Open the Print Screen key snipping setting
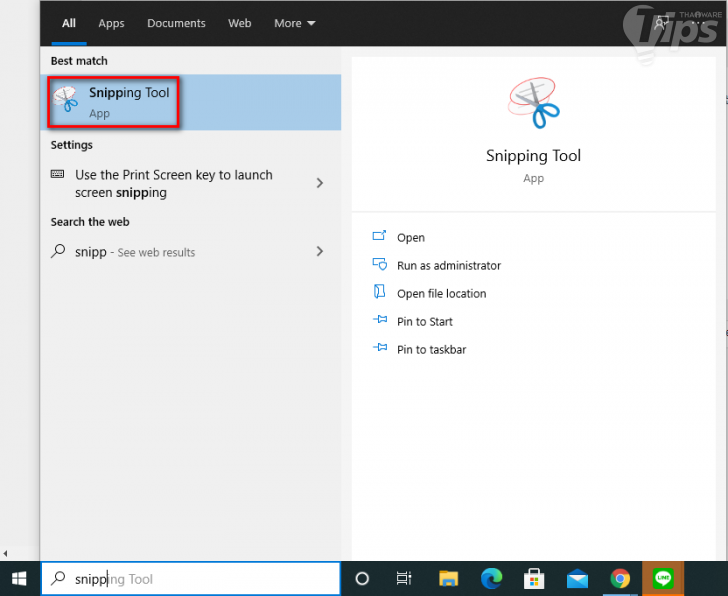 point(190,183)
